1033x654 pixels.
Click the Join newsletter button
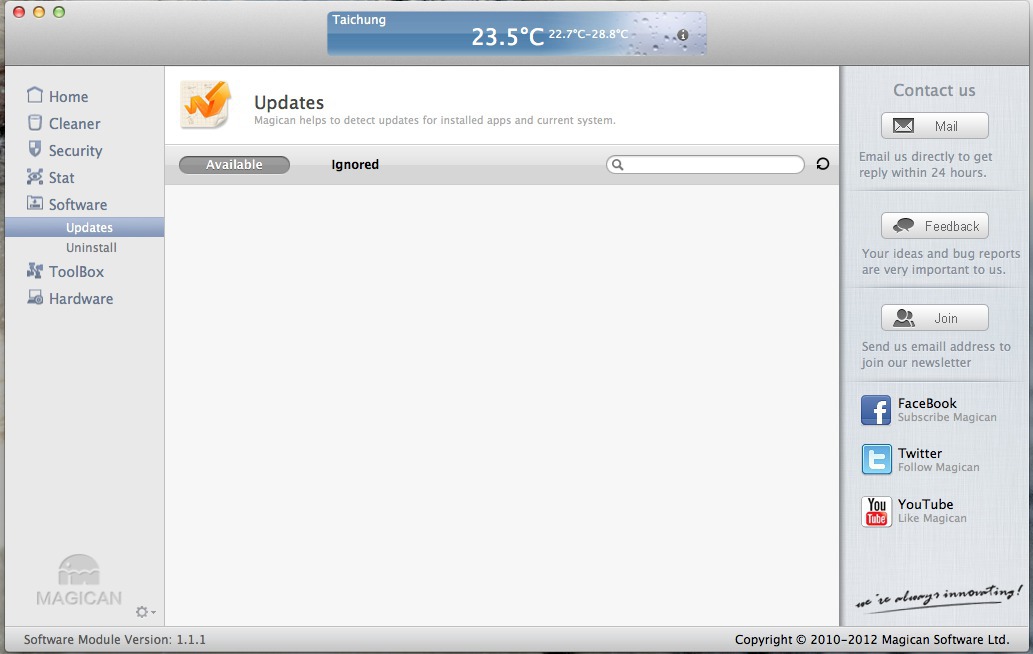(934, 318)
